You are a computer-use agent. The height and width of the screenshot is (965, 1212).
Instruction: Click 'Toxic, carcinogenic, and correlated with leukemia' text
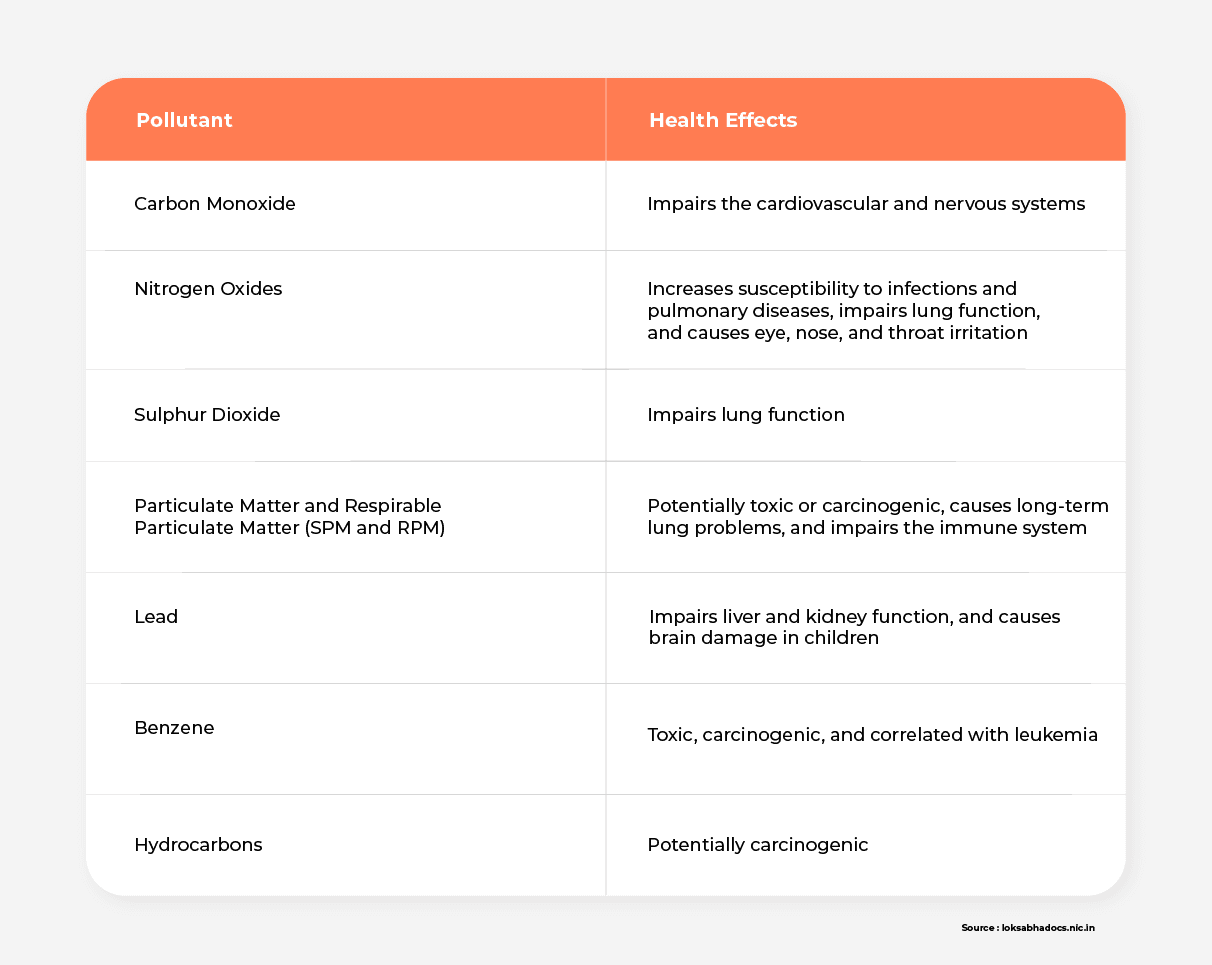(872, 735)
